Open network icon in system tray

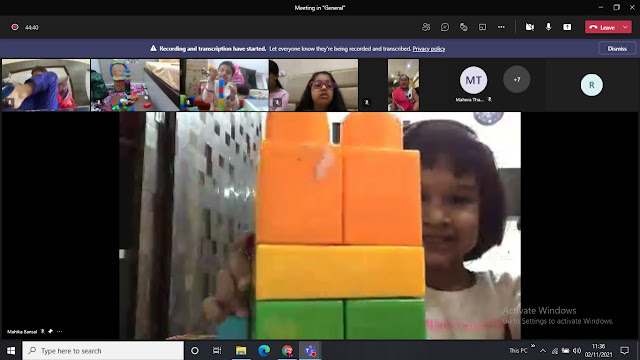pos(555,351)
